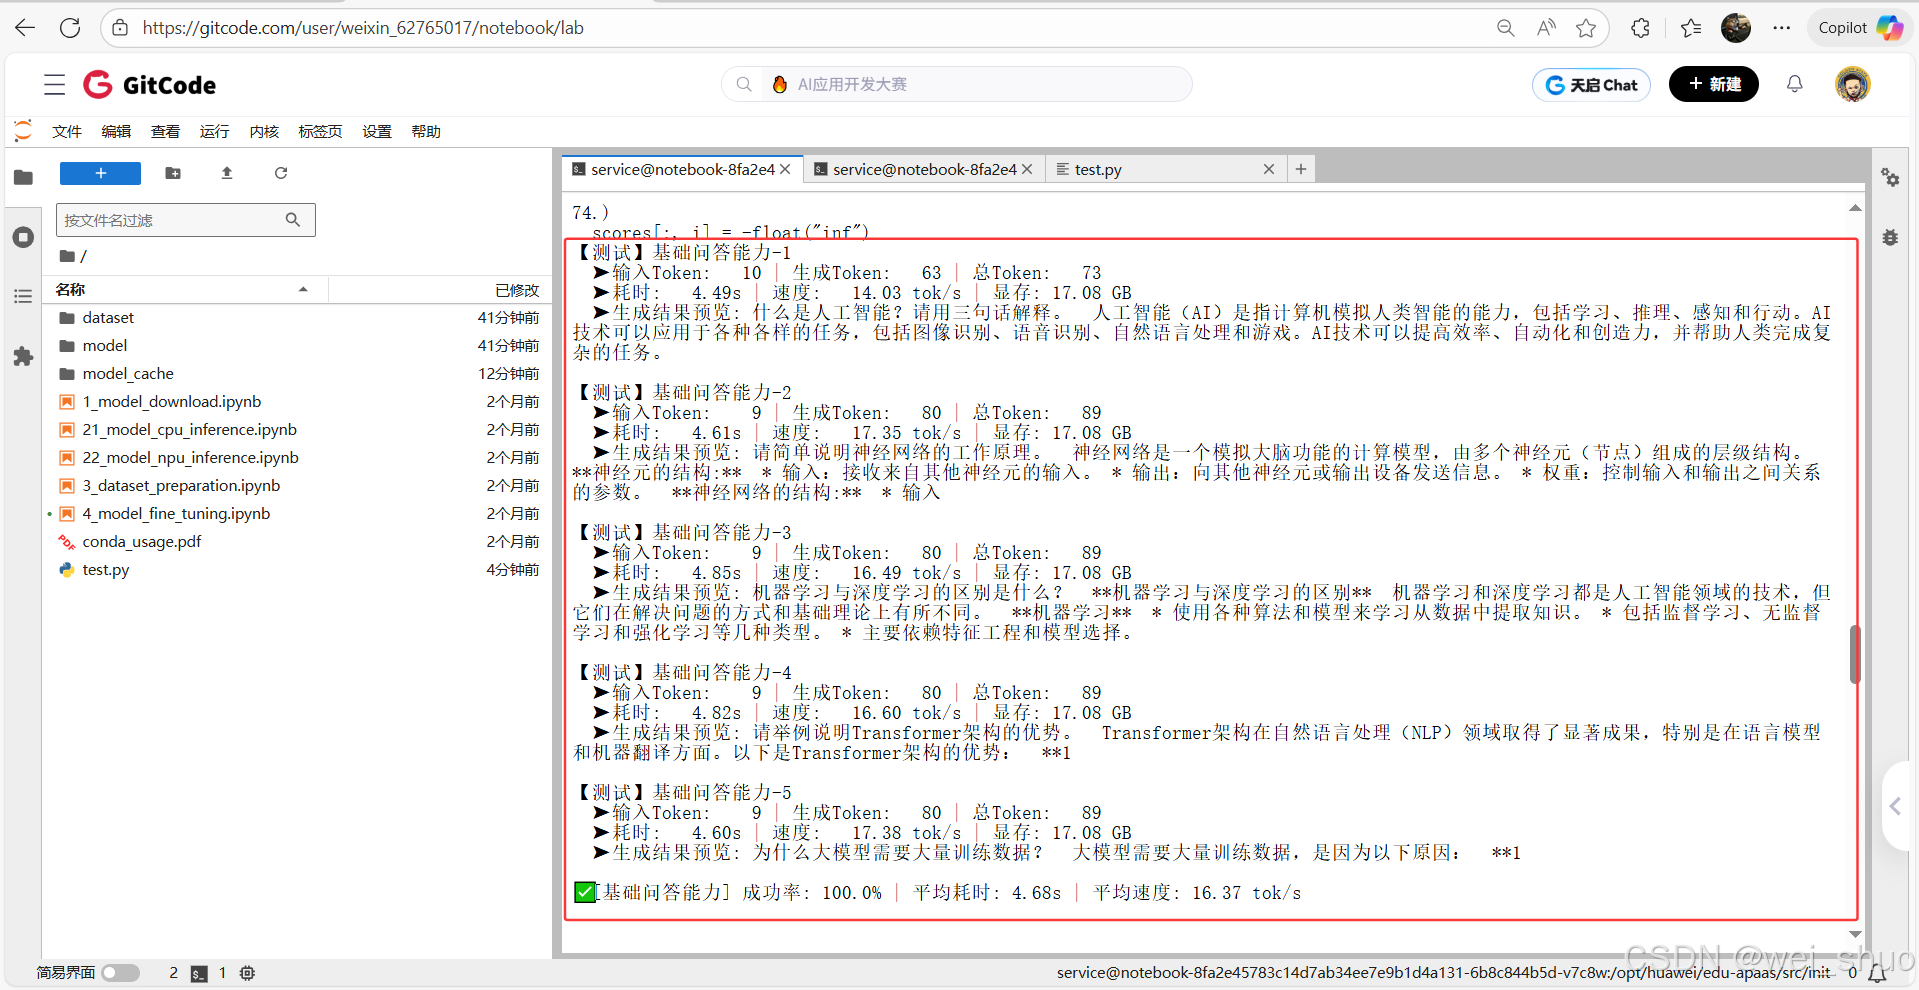Open the browser settings ellipsis menu
This screenshot has width=1919, height=990.
(1781, 28)
